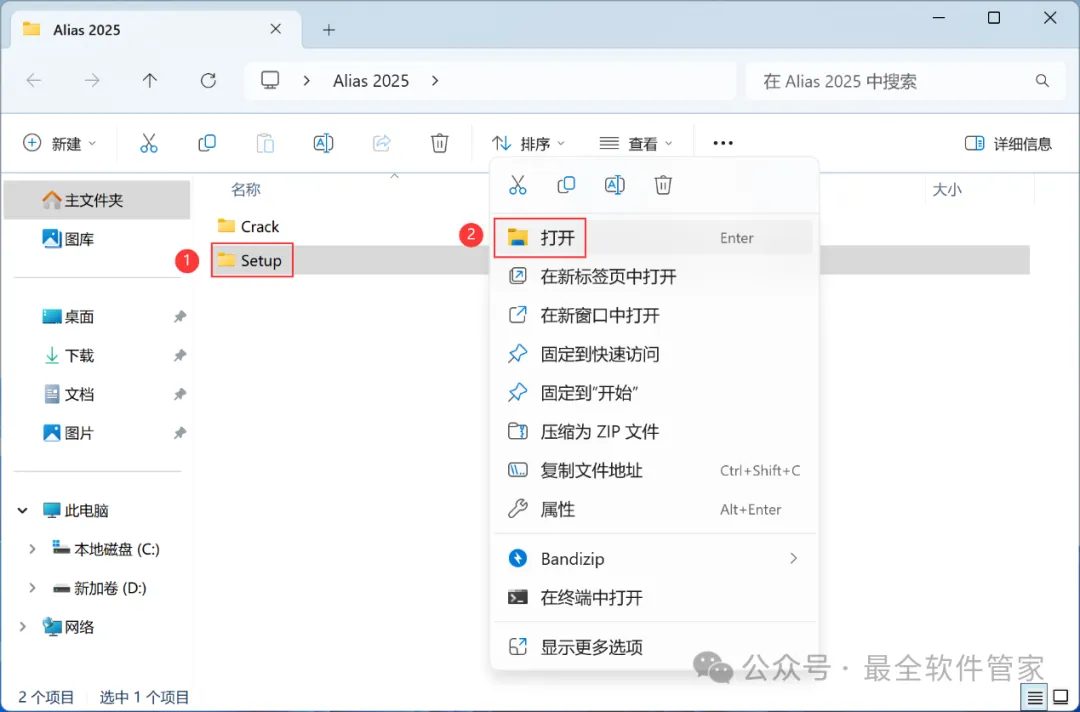
Task: Choose 在新窗口中打开
Action: pyautogui.click(x=654, y=315)
